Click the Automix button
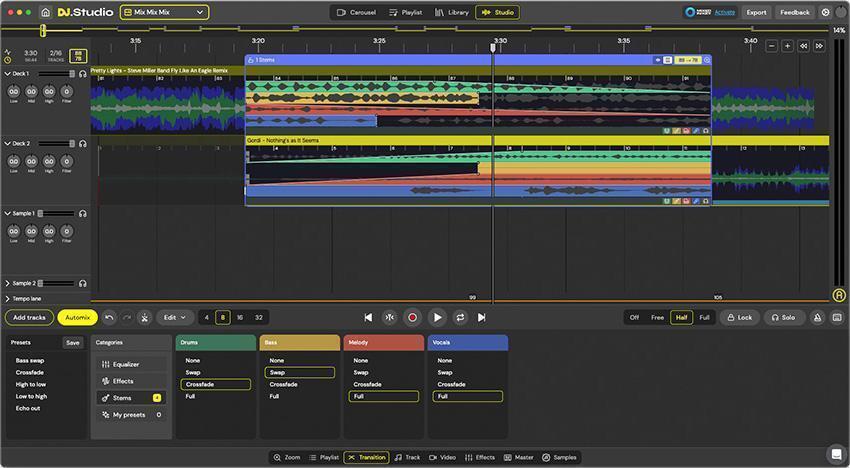The image size is (850, 468). (77, 317)
